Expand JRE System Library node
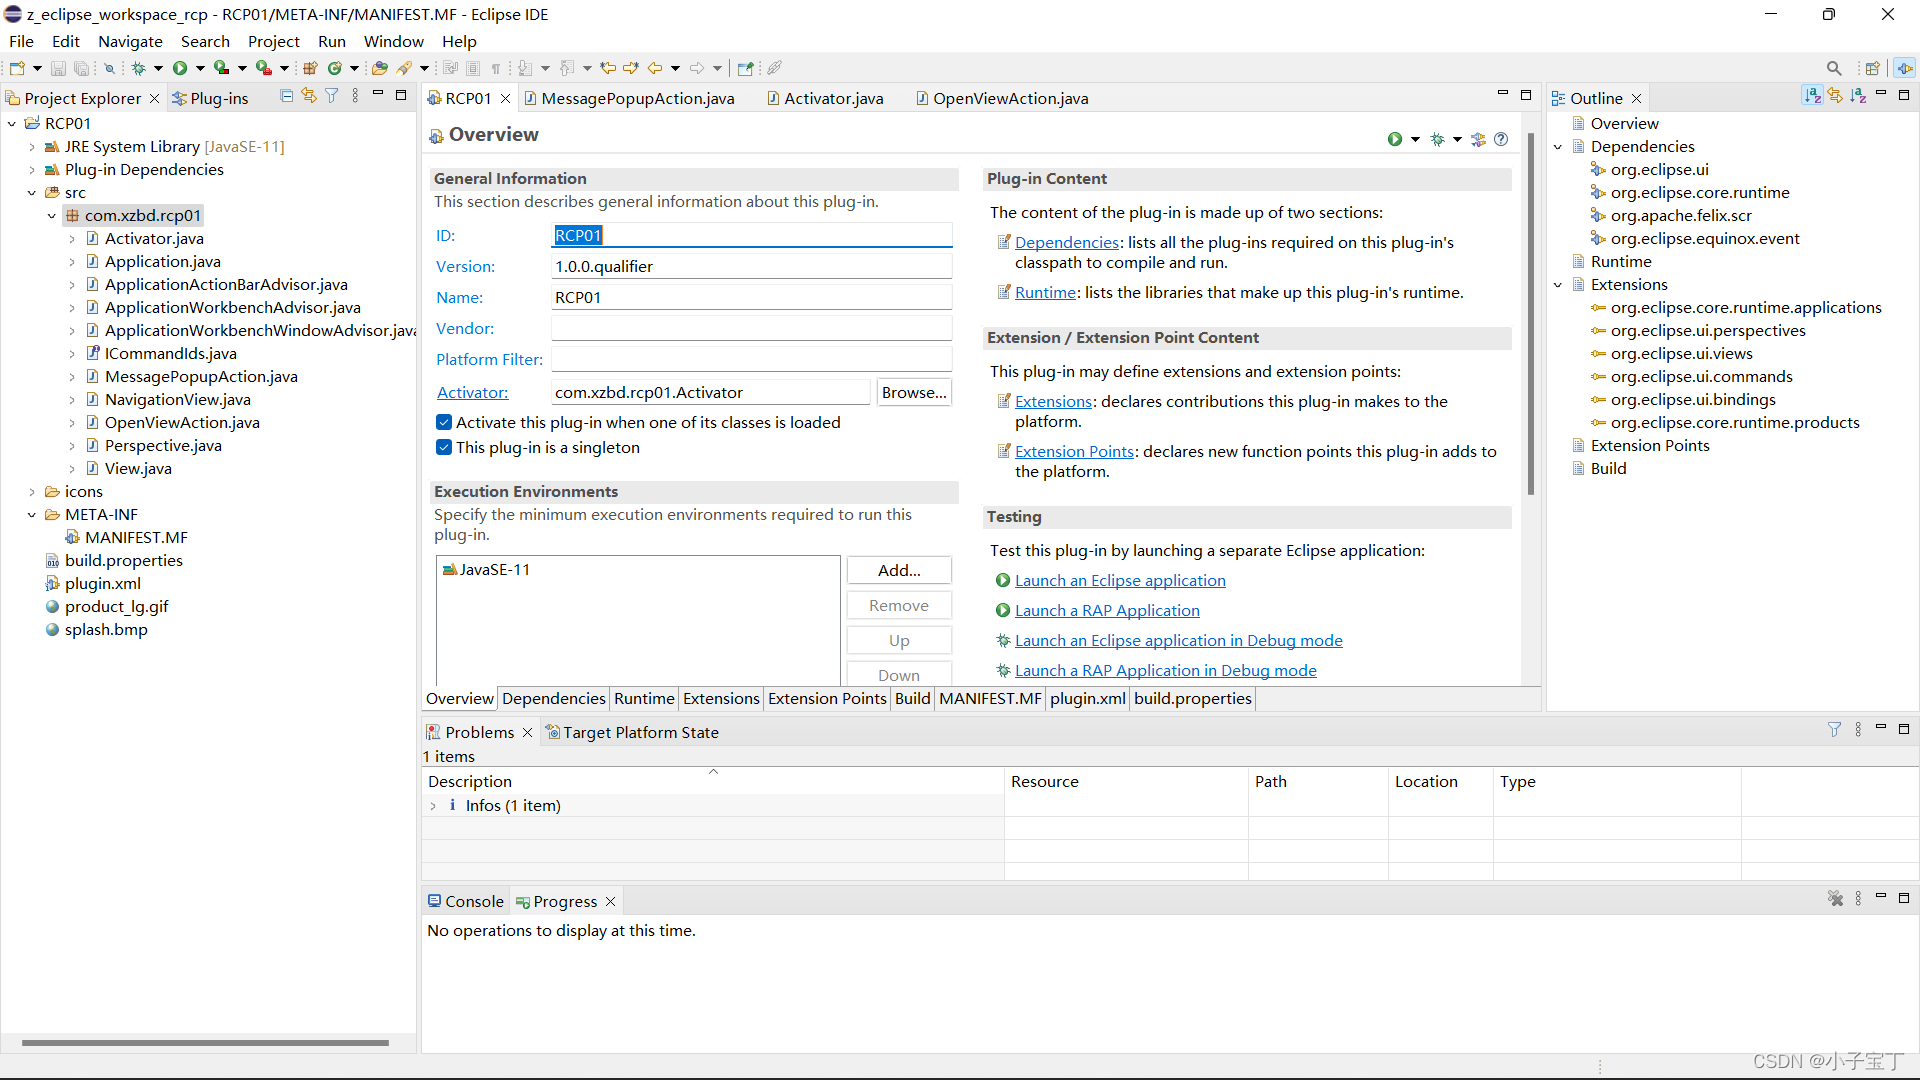The height and width of the screenshot is (1080, 1920). (x=32, y=146)
